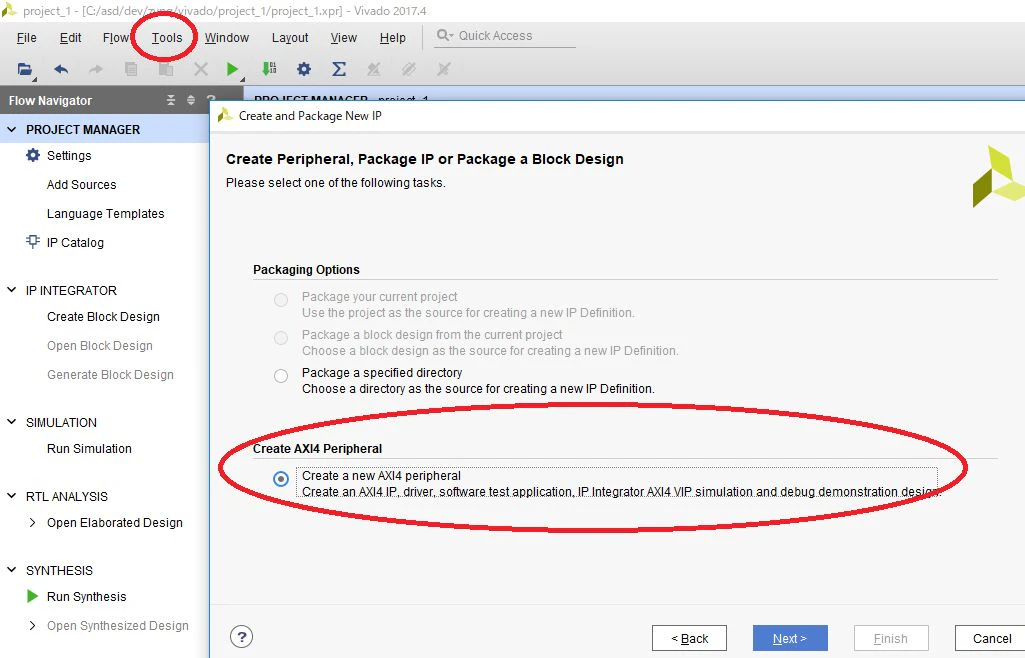Collapse the SYNTHESIS section

[x=12, y=570]
